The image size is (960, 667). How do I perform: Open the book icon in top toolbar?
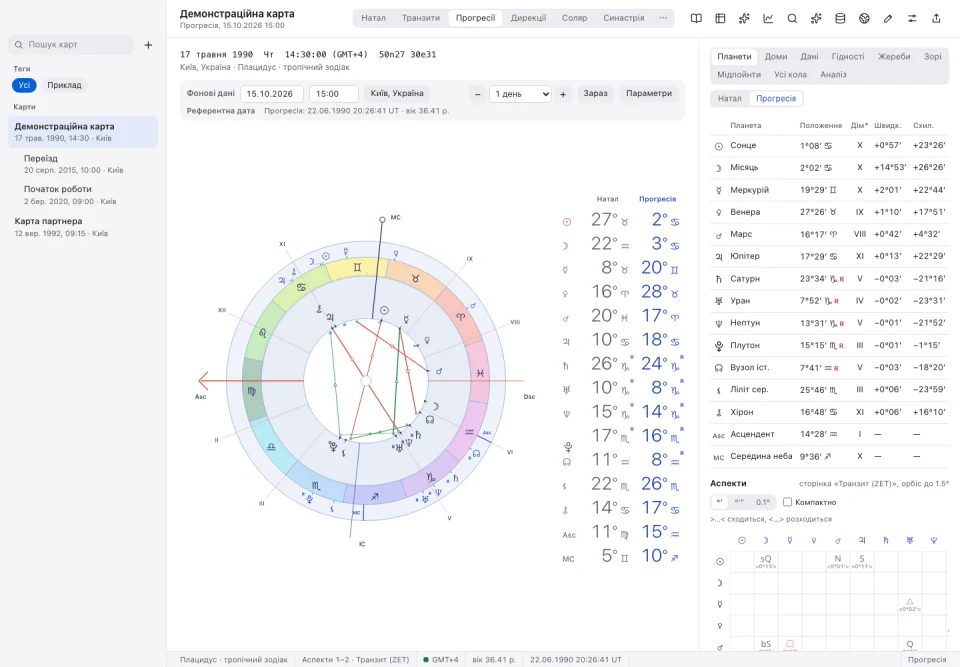point(696,18)
